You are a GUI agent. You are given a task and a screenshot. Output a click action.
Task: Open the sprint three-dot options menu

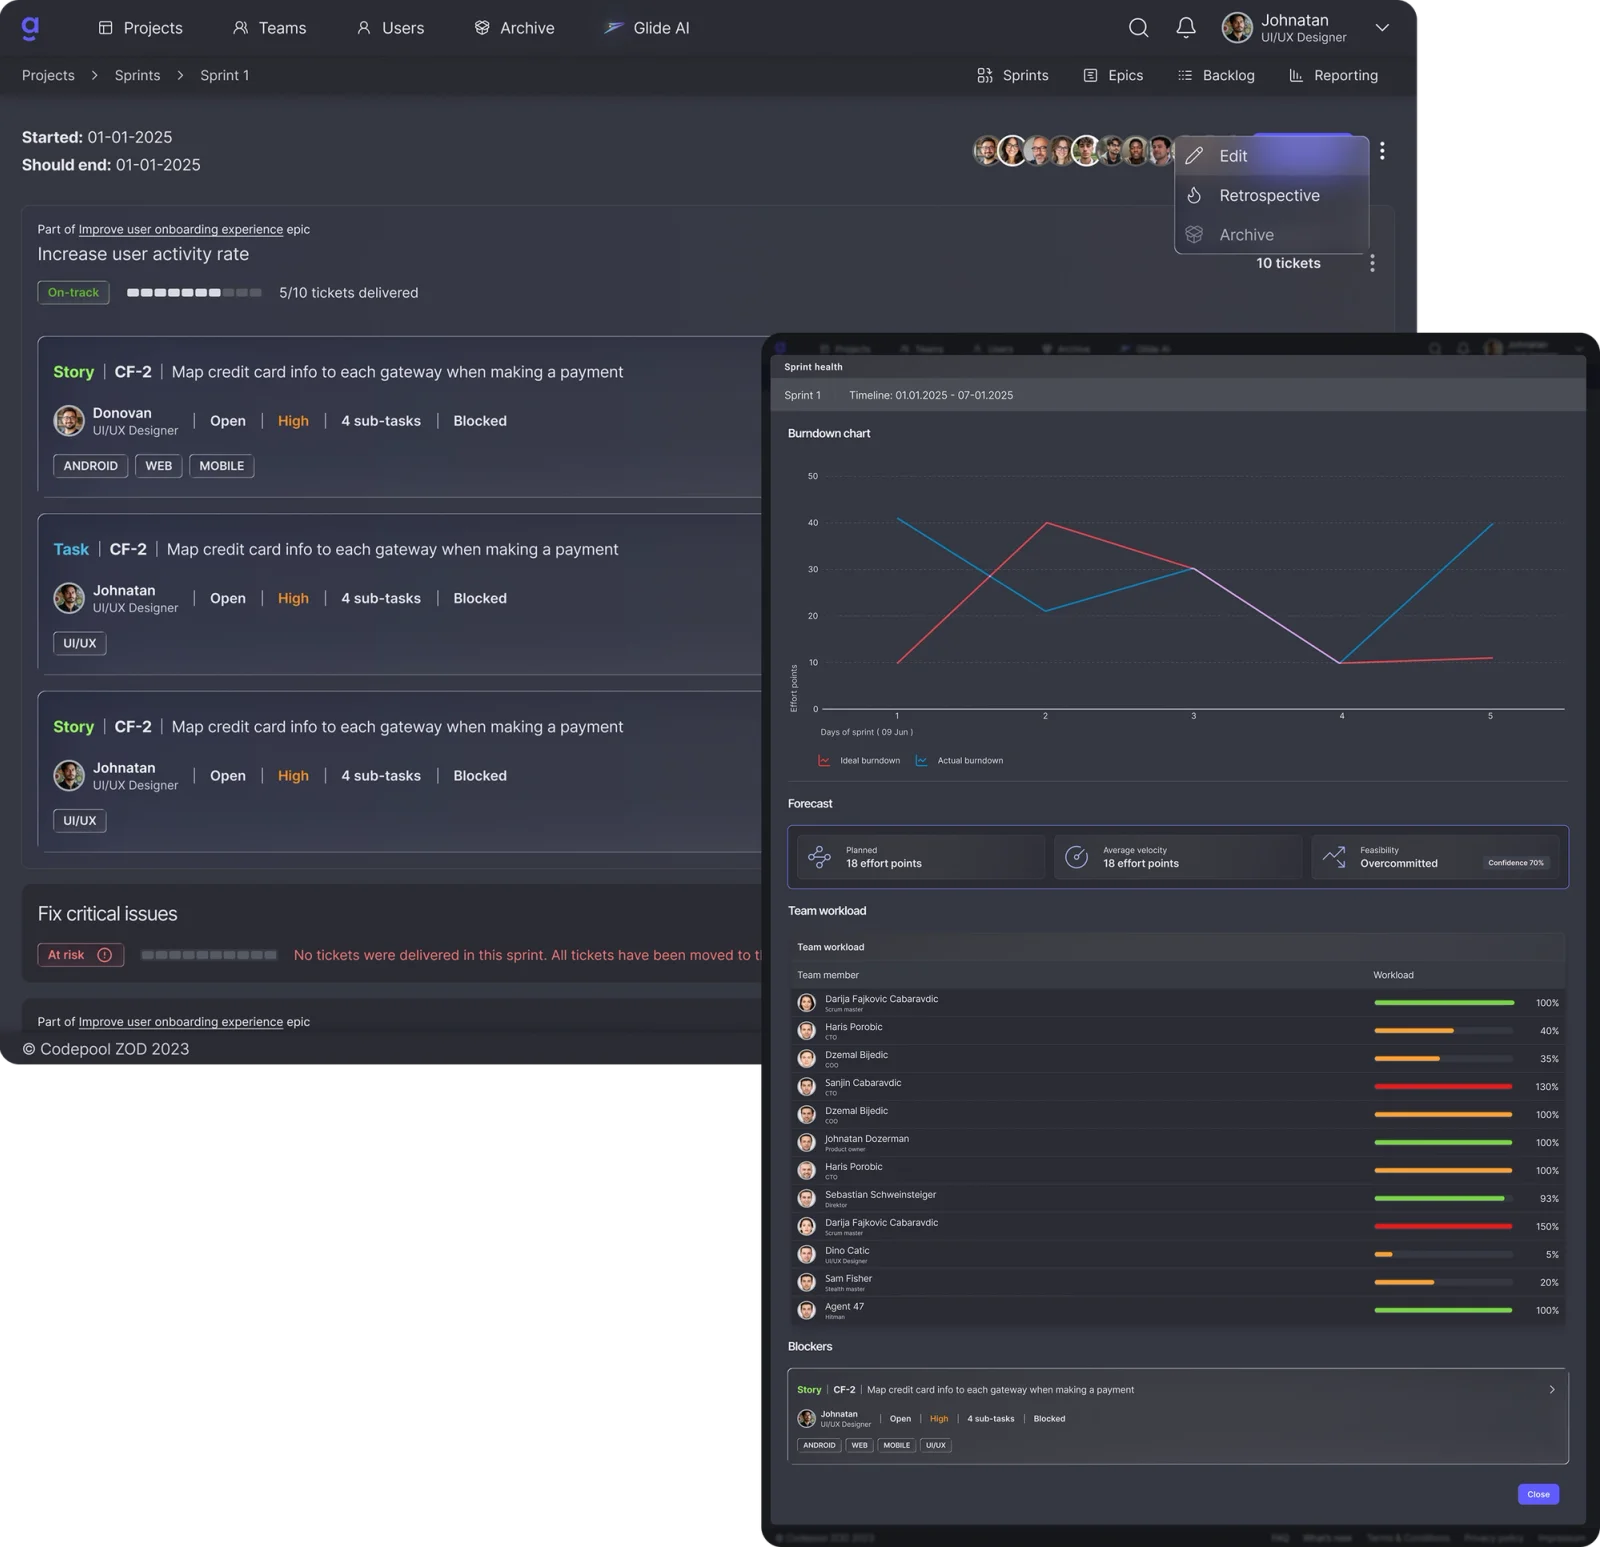point(1382,150)
